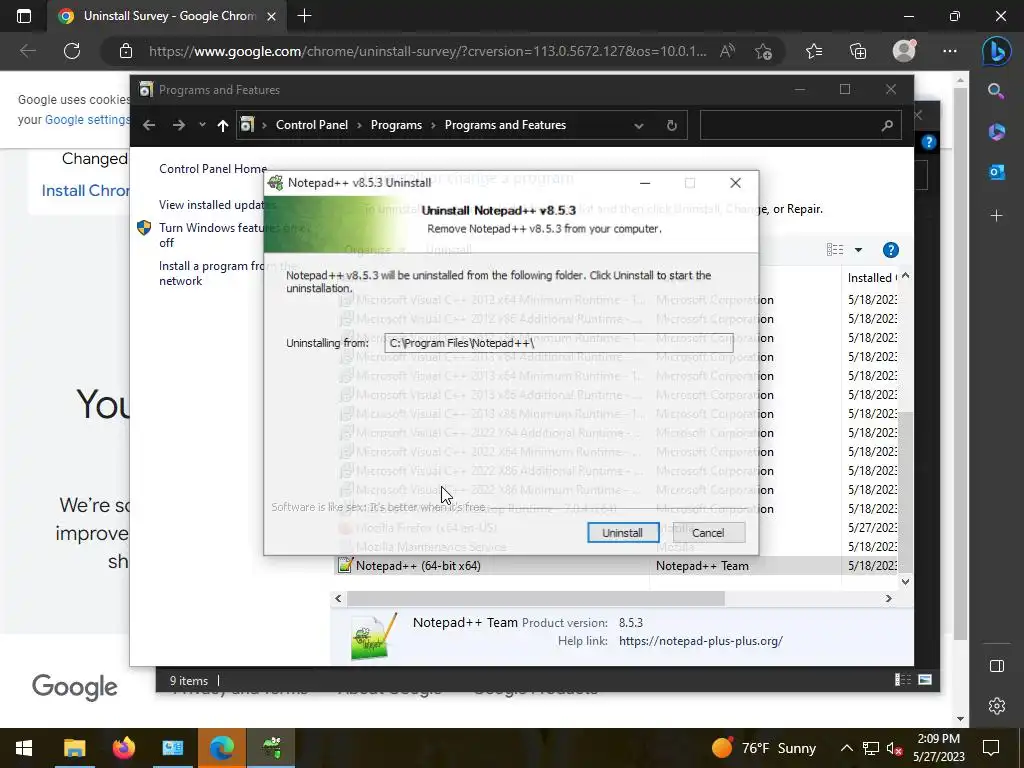The width and height of the screenshot is (1024, 768).
Task: Open the view options dropdown arrow
Action: (858, 250)
